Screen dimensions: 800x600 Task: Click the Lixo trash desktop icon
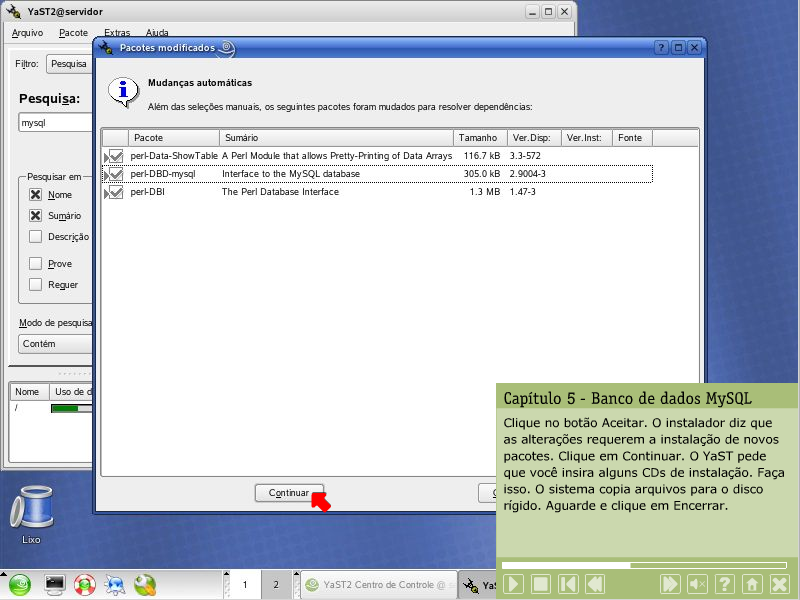(31, 508)
